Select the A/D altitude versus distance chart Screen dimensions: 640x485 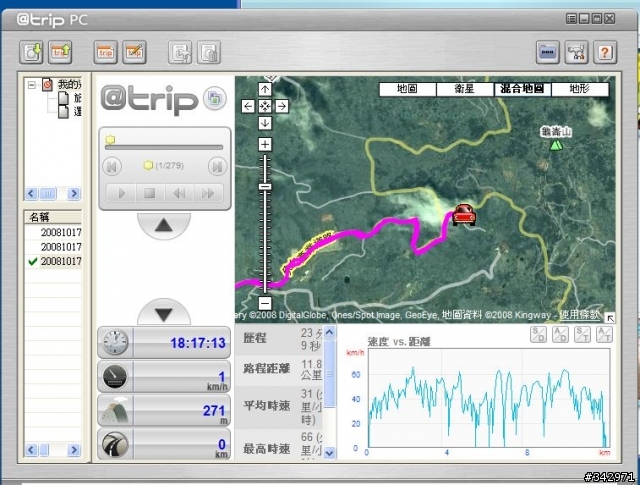(x=560, y=335)
